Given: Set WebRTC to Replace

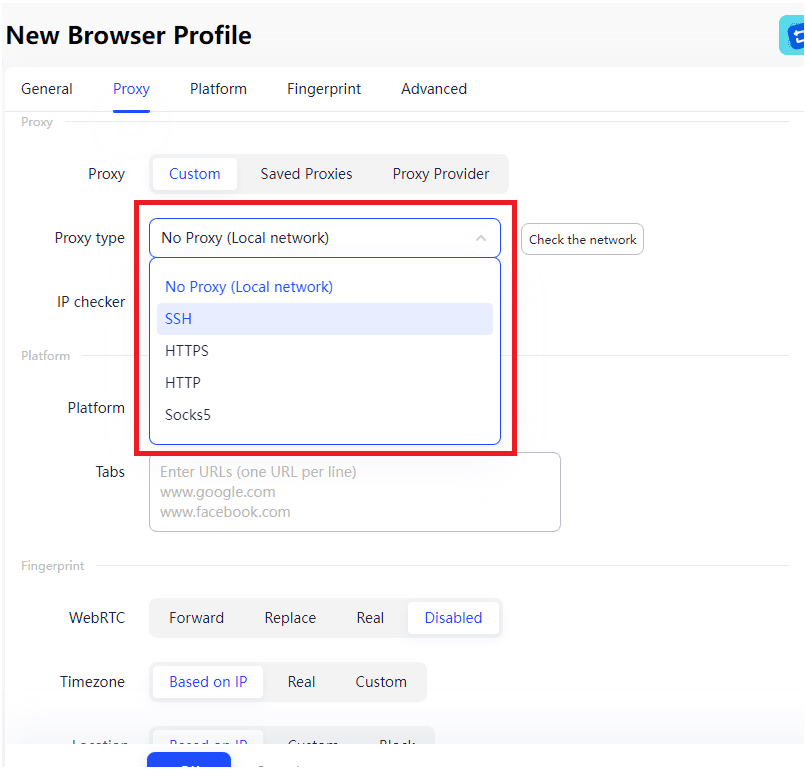Looking at the screenshot, I should pyautogui.click(x=290, y=618).
